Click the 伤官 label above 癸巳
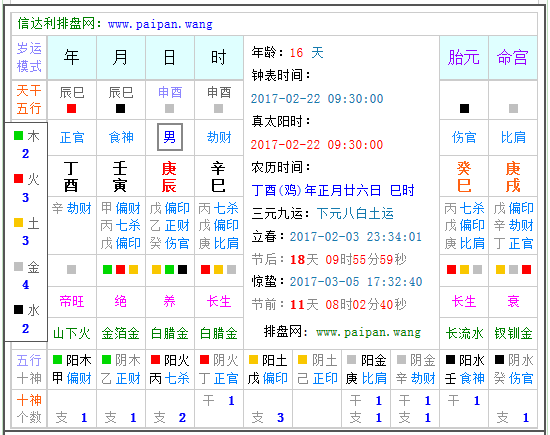This screenshot has height=435, width=550. [464, 137]
